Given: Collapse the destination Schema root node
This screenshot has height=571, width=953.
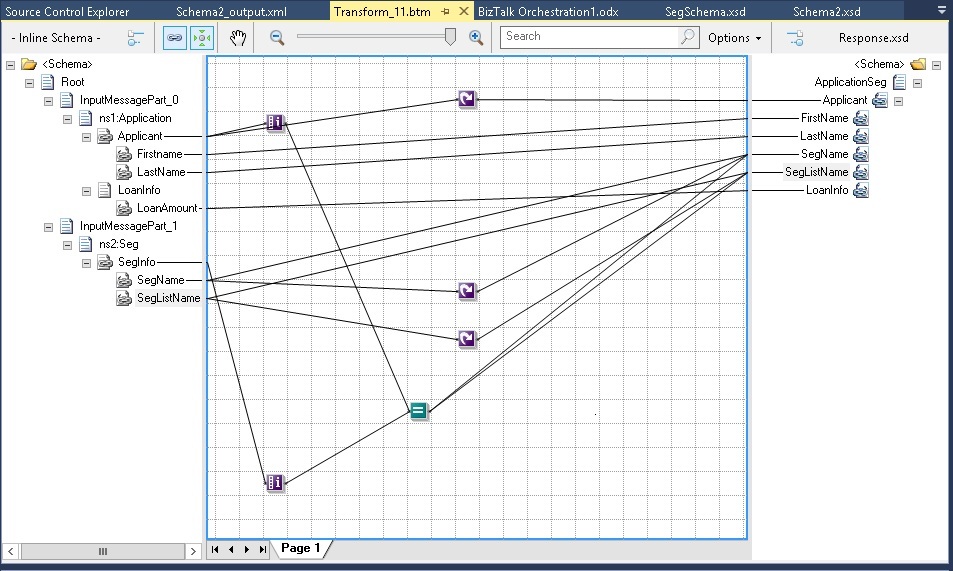Looking at the screenshot, I should [937, 64].
